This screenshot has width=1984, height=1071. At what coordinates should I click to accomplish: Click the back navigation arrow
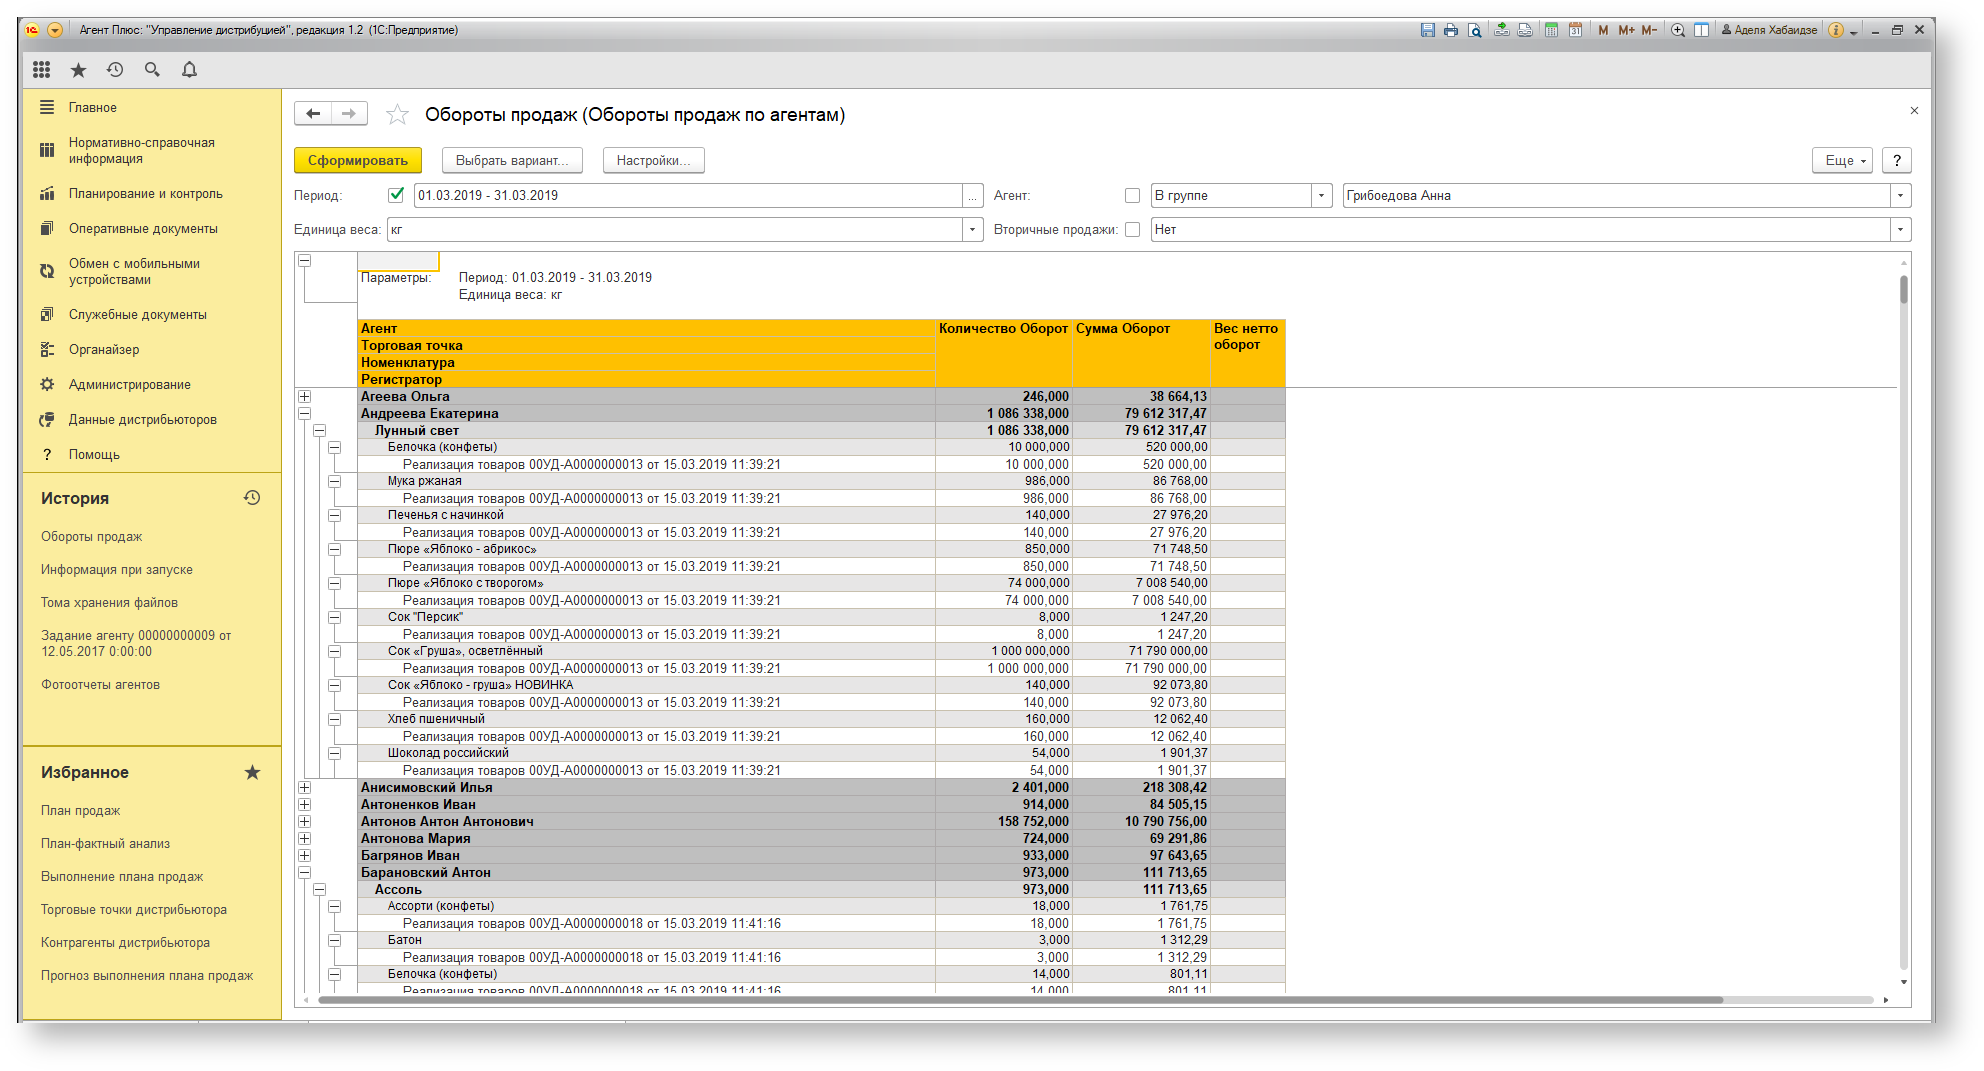[313, 114]
